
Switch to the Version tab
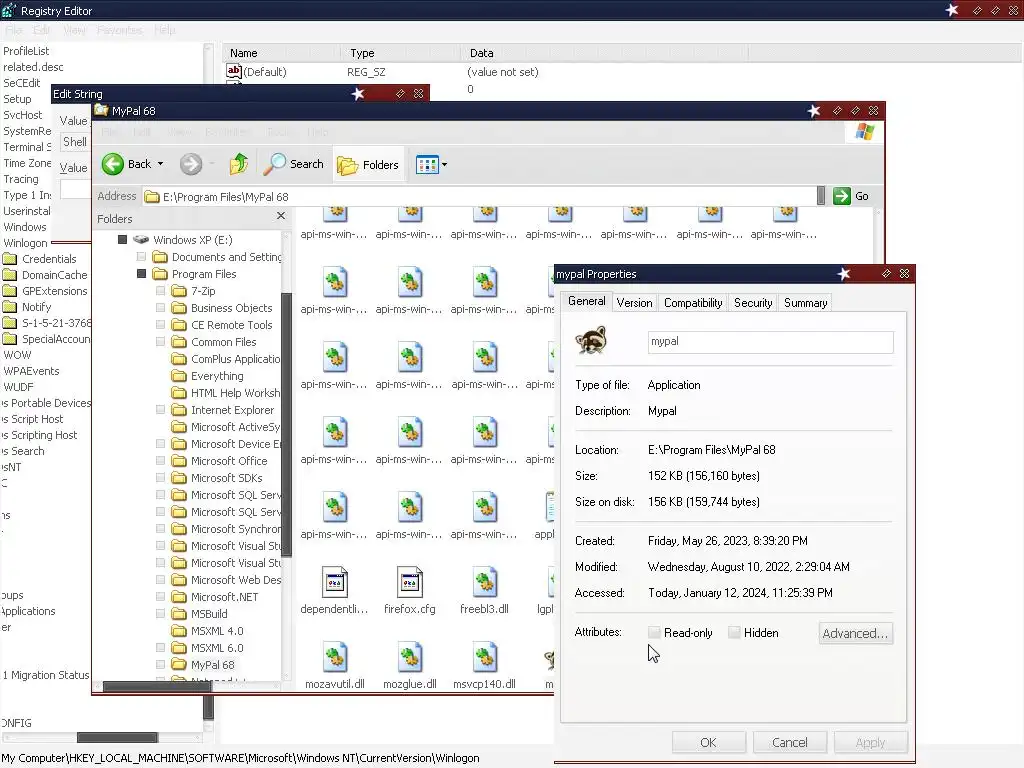(x=634, y=303)
